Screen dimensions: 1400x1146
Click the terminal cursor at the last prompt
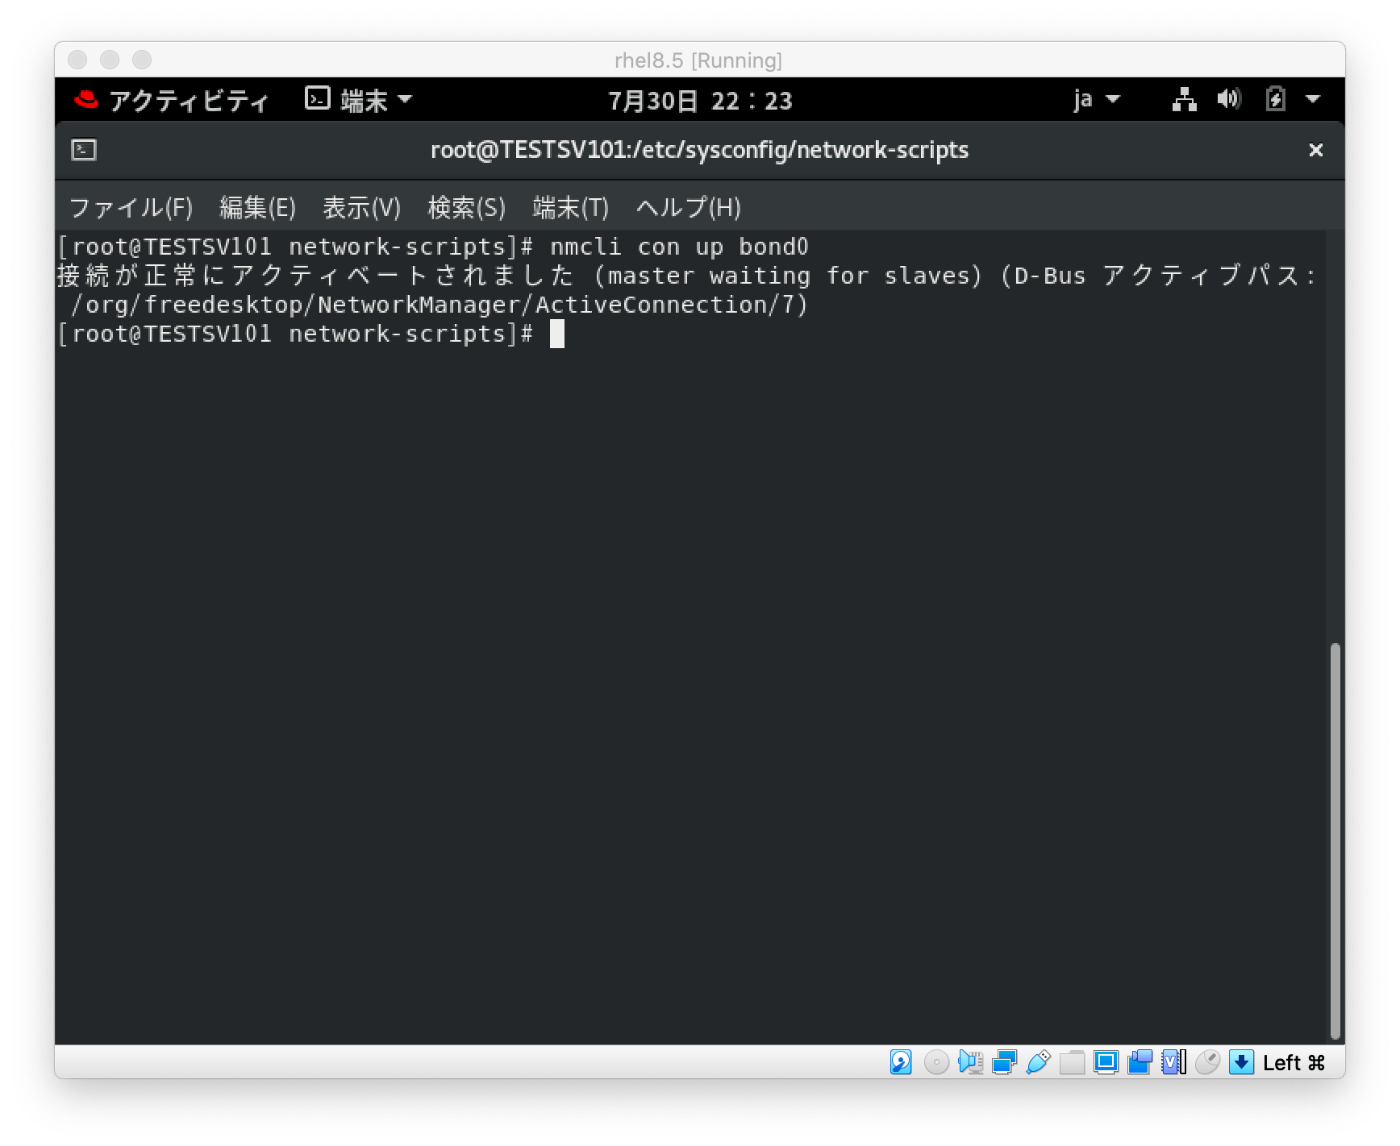(x=557, y=334)
